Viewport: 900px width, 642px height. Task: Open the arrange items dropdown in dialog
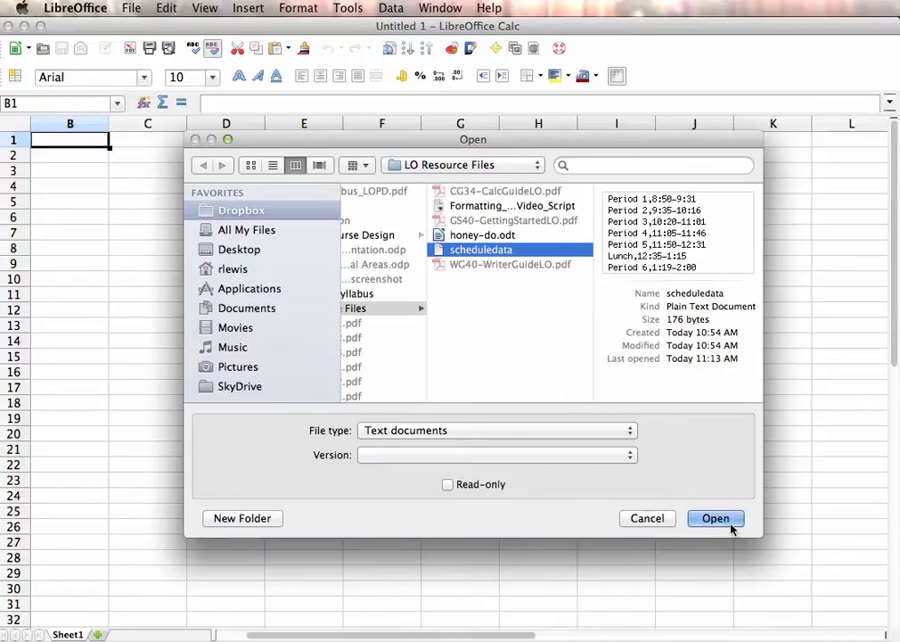[x=357, y=165]
